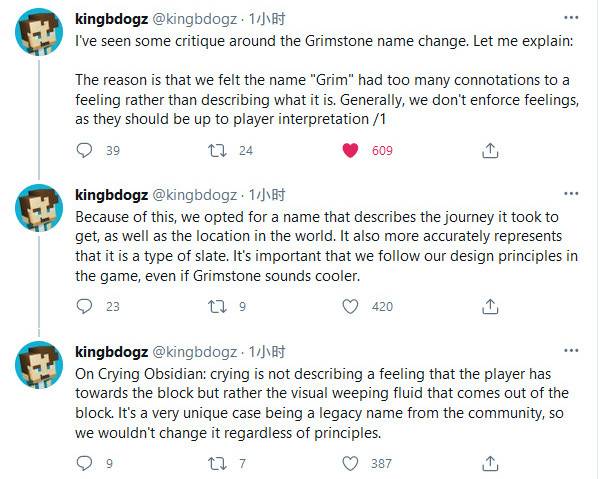
Task: Like the Crying Obsidian tweet
Action: click(x=350, y=463)
